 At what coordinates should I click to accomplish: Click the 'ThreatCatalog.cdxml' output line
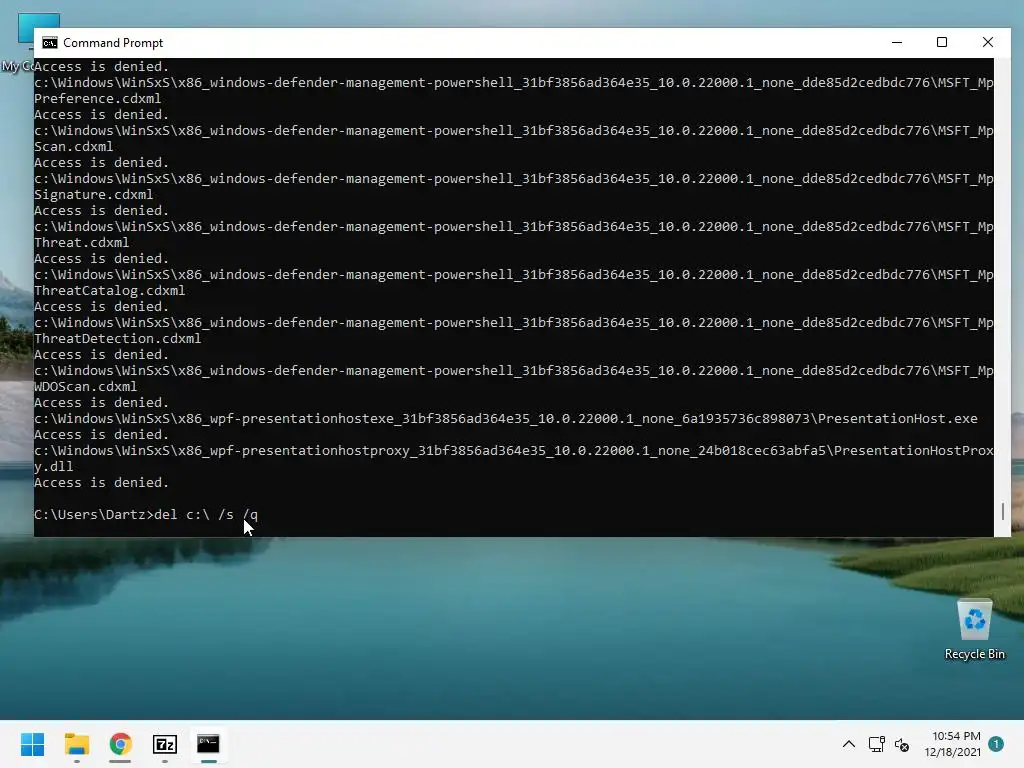(109, 291)
